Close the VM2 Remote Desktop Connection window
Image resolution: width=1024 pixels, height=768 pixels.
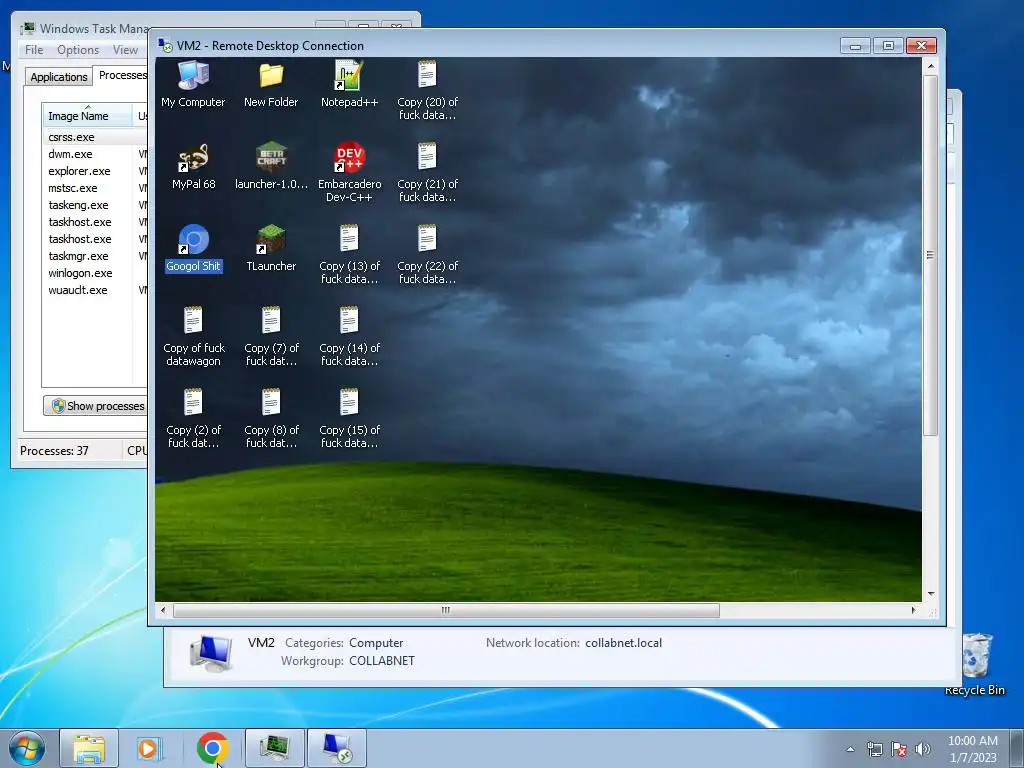[921, 46]
